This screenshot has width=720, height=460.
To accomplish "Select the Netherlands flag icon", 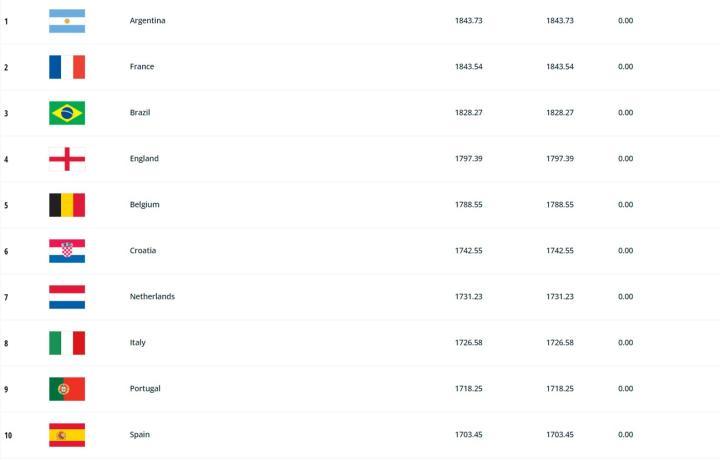I will tap(67, 297).
